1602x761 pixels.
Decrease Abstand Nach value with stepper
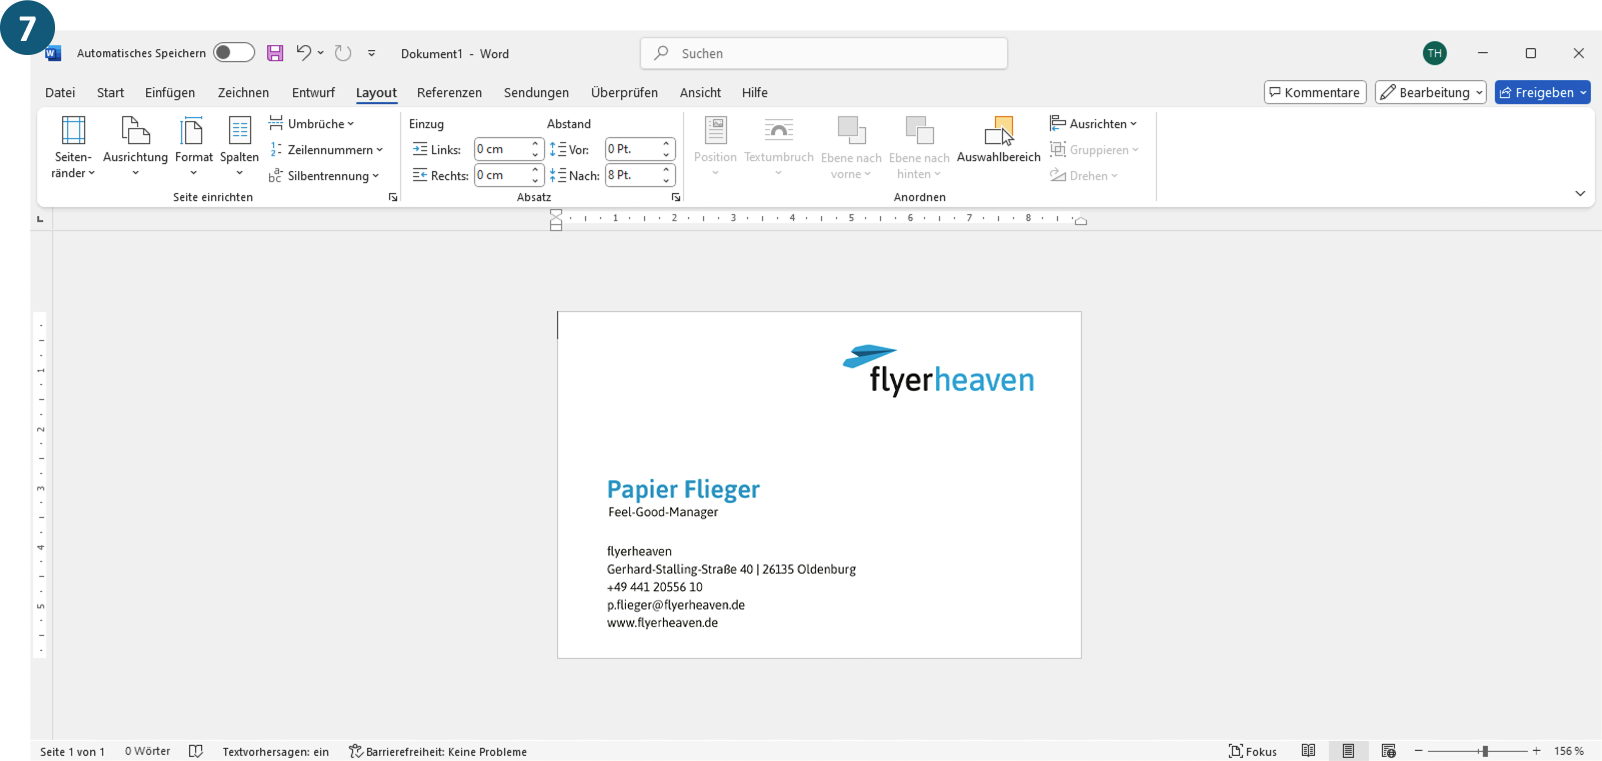[x=667, y=181]
